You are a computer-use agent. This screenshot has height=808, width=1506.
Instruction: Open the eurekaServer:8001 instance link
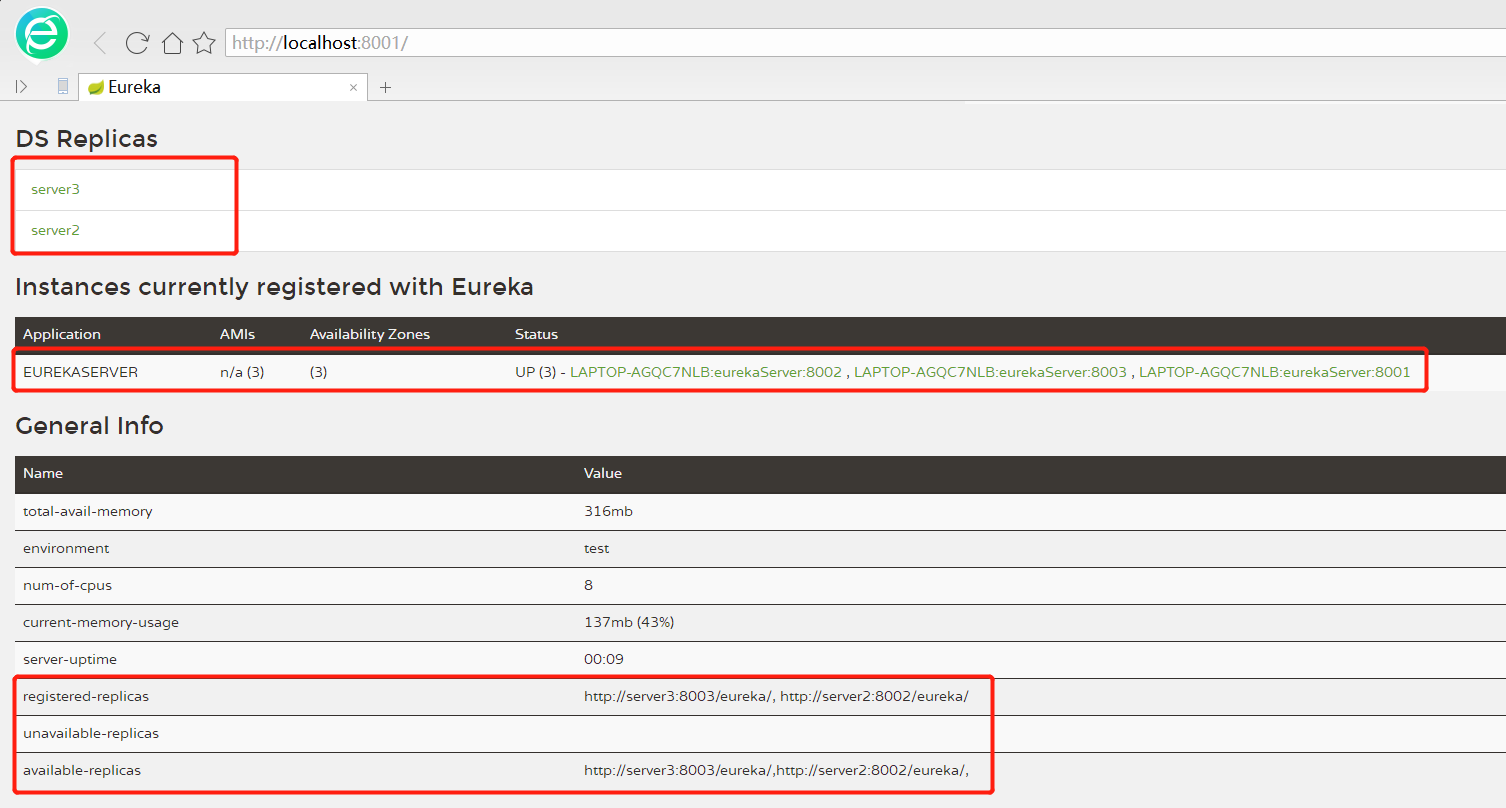1275,372
